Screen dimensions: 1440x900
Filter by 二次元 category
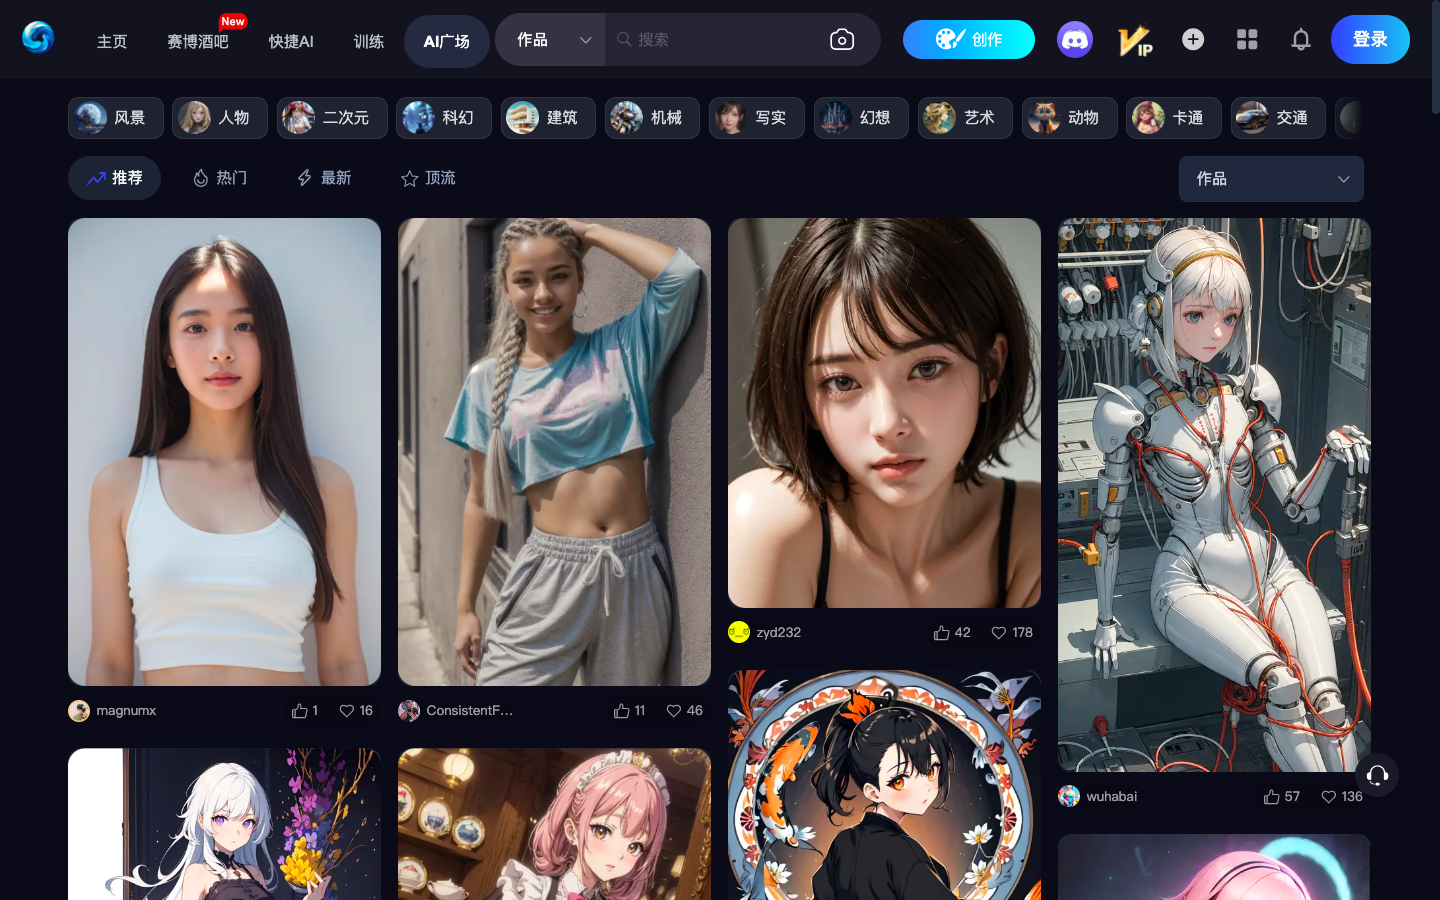click(332, 118)
